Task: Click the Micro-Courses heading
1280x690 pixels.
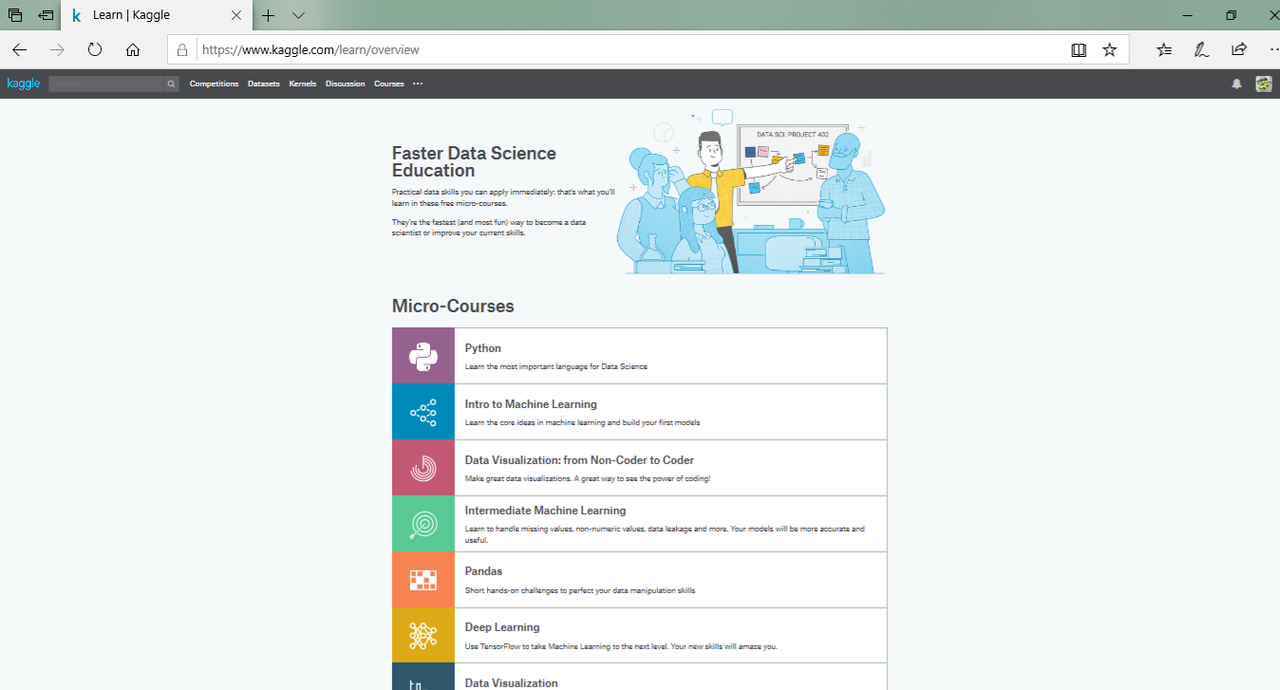Action: pos(453,306)
